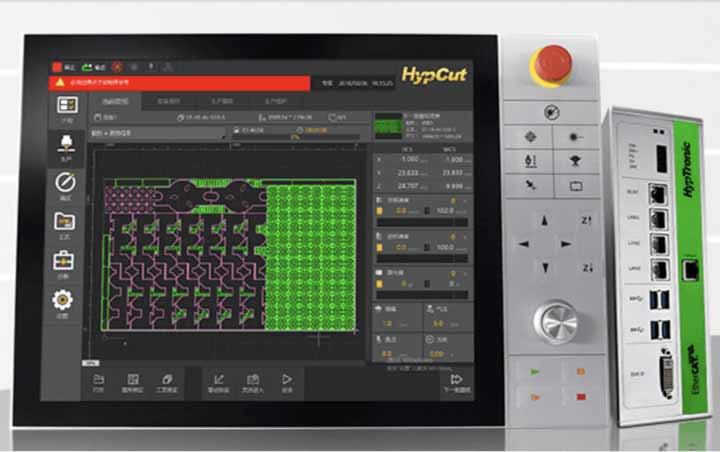Open the dropdown above the nesting canvas
The height and width of the screenshot is (452, 720).
158,133
